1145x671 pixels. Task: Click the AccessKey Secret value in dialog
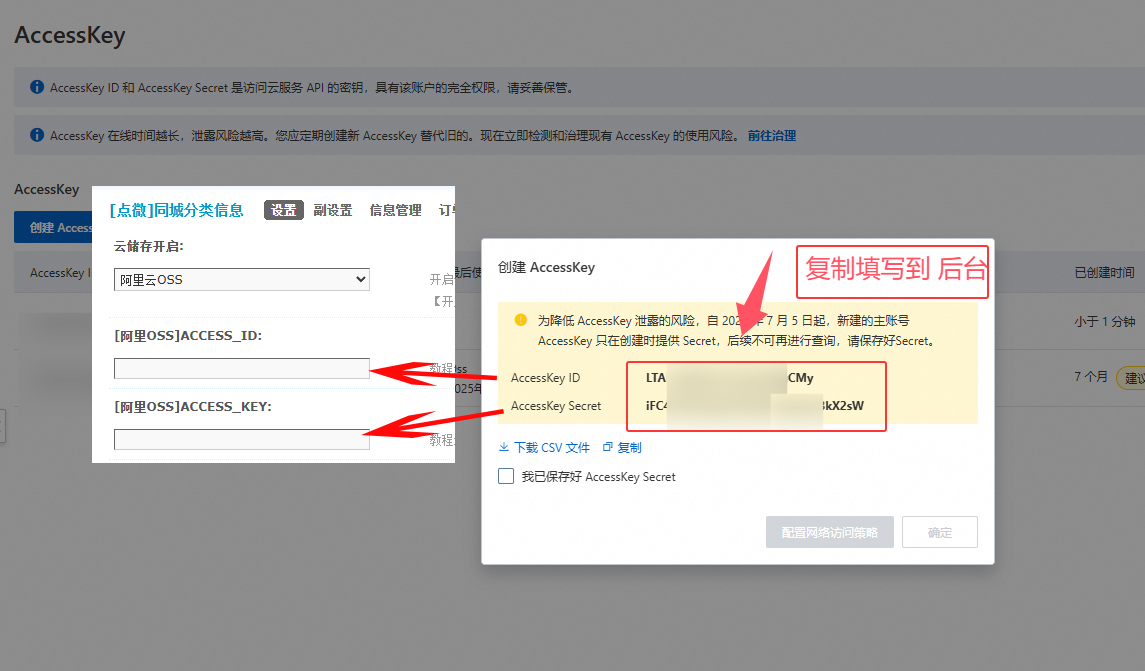754,405
